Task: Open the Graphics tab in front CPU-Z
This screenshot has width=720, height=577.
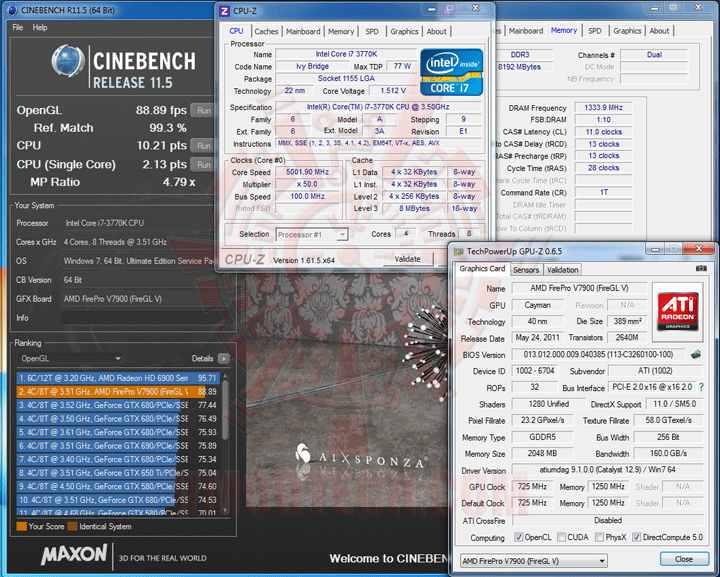Action: 405,32
